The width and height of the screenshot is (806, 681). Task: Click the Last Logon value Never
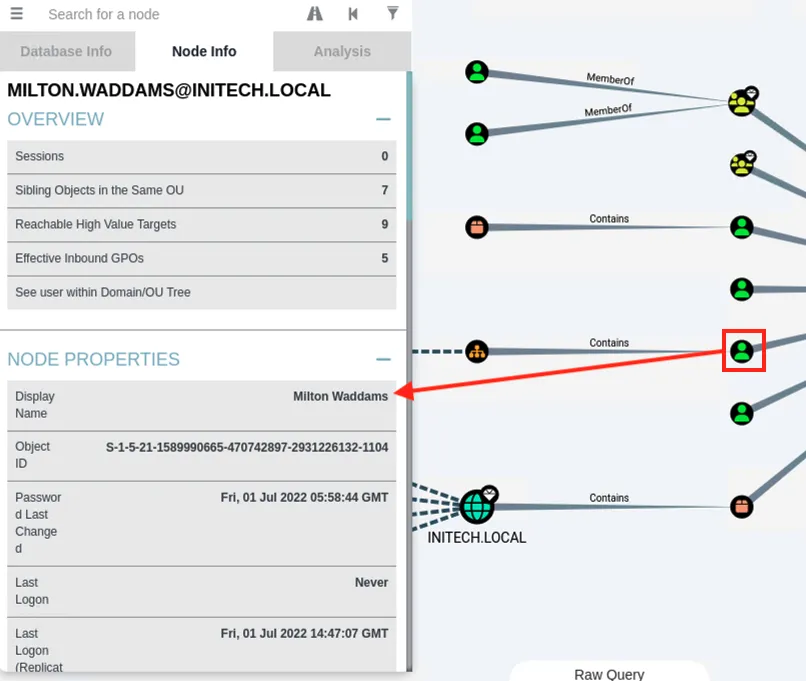point(371,582)
